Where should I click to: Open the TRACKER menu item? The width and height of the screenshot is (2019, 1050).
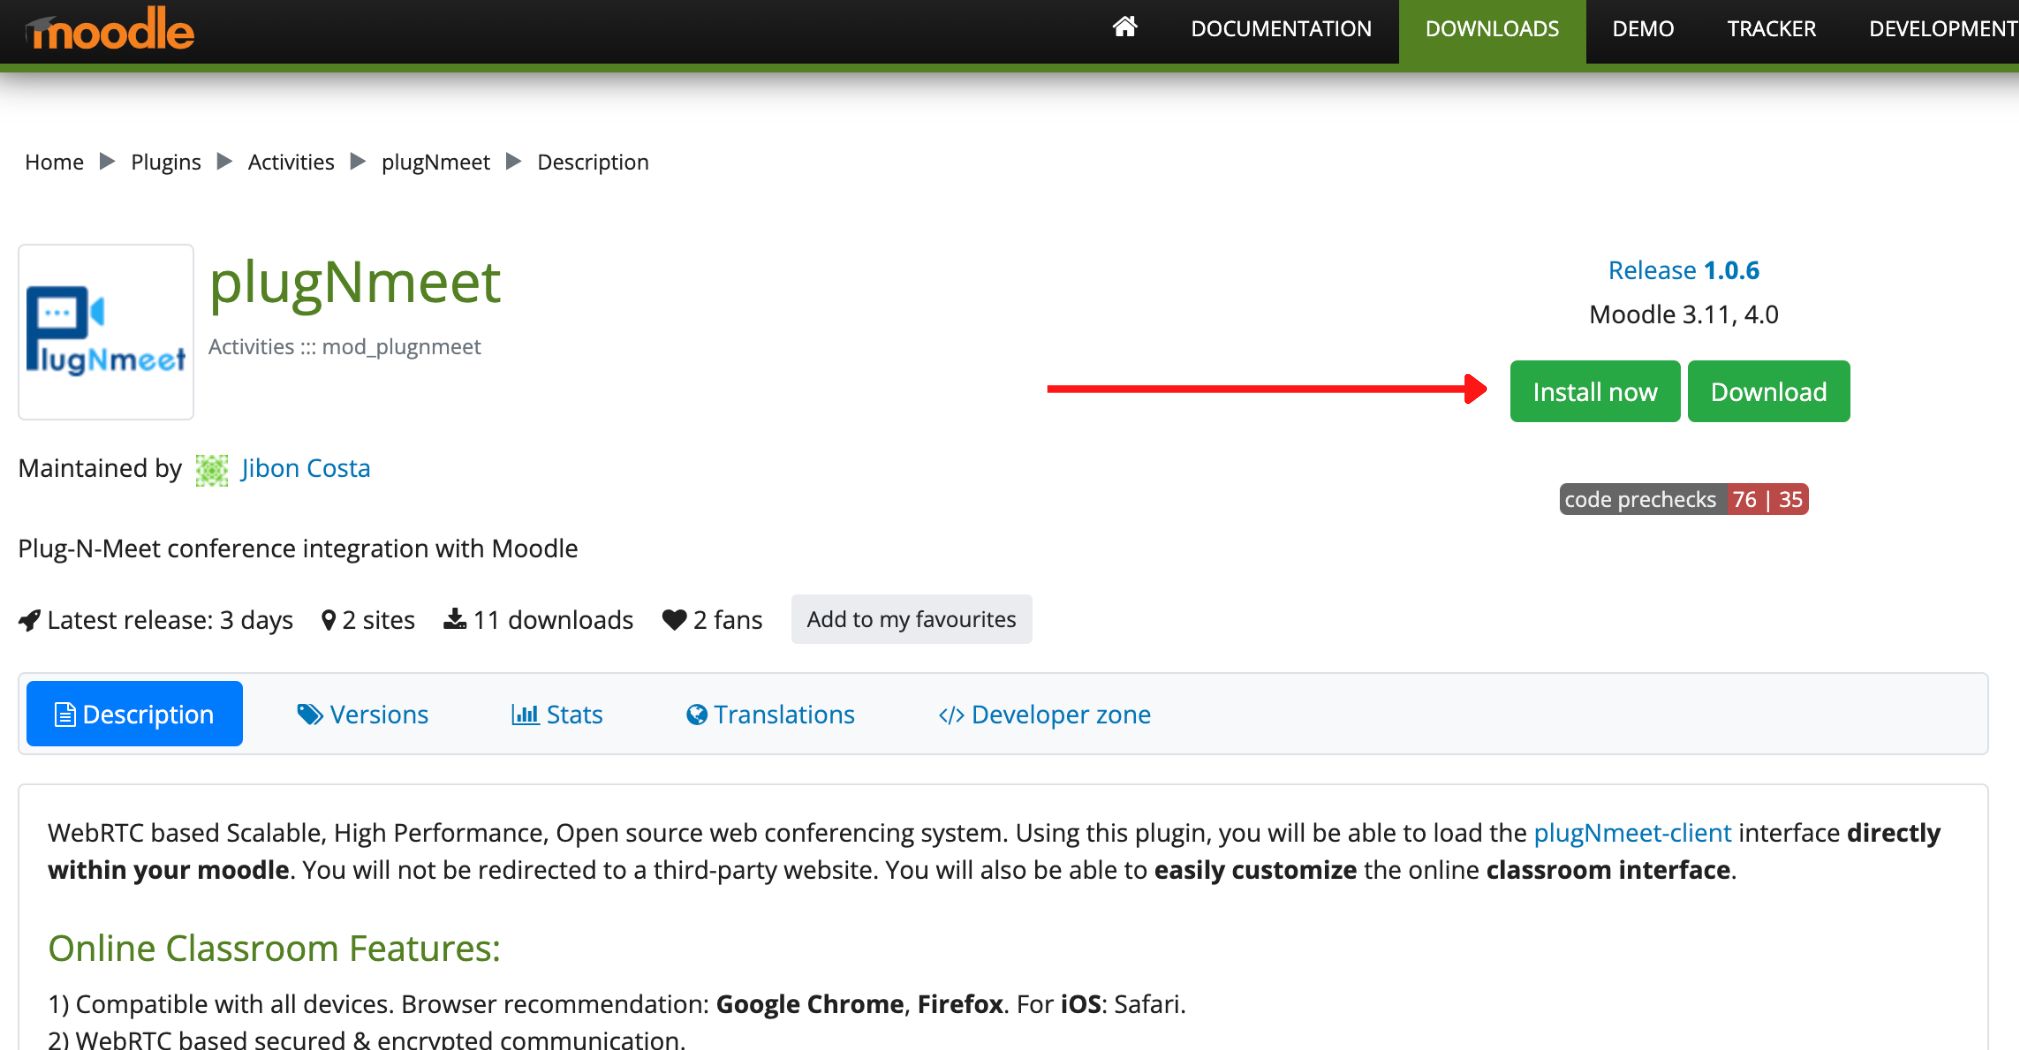pyautogui.click(x=1771, y=28)
